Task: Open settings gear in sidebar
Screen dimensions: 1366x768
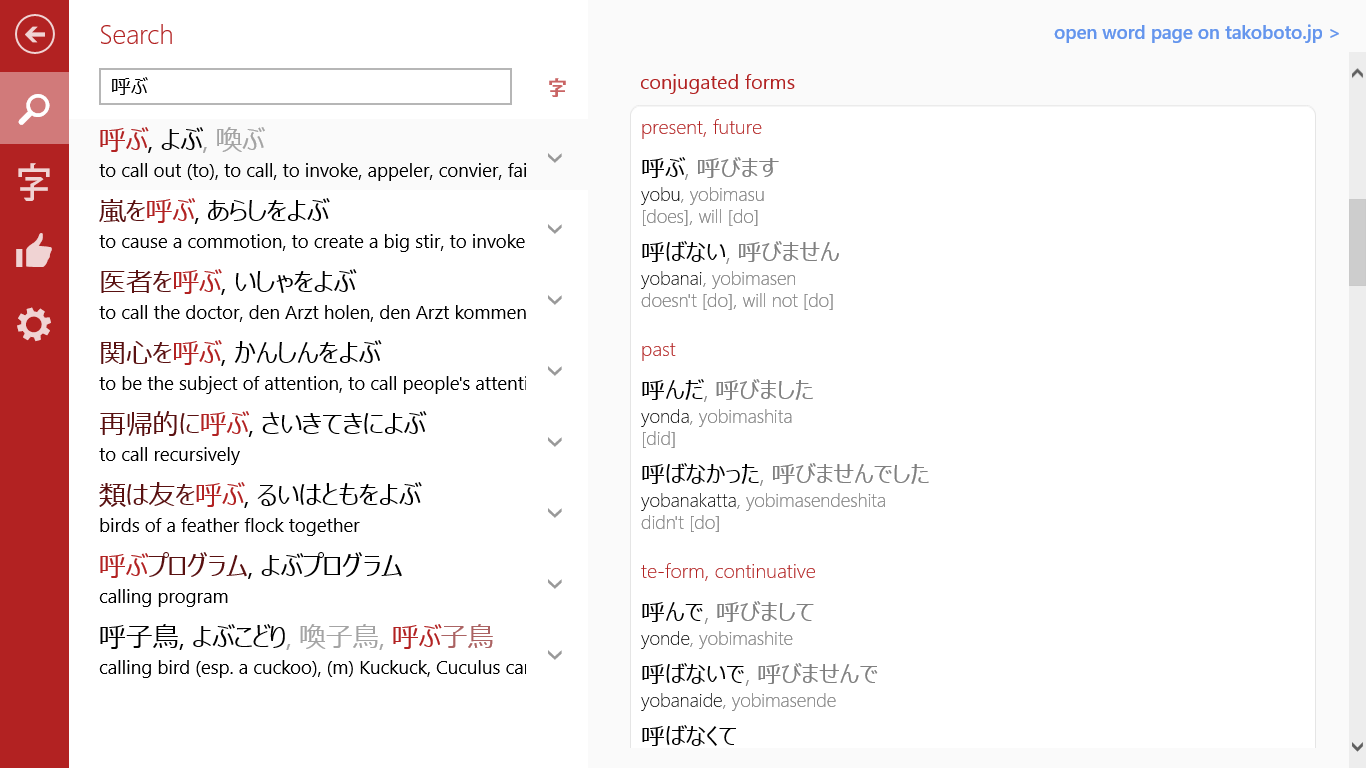Action: pos(34,324)
